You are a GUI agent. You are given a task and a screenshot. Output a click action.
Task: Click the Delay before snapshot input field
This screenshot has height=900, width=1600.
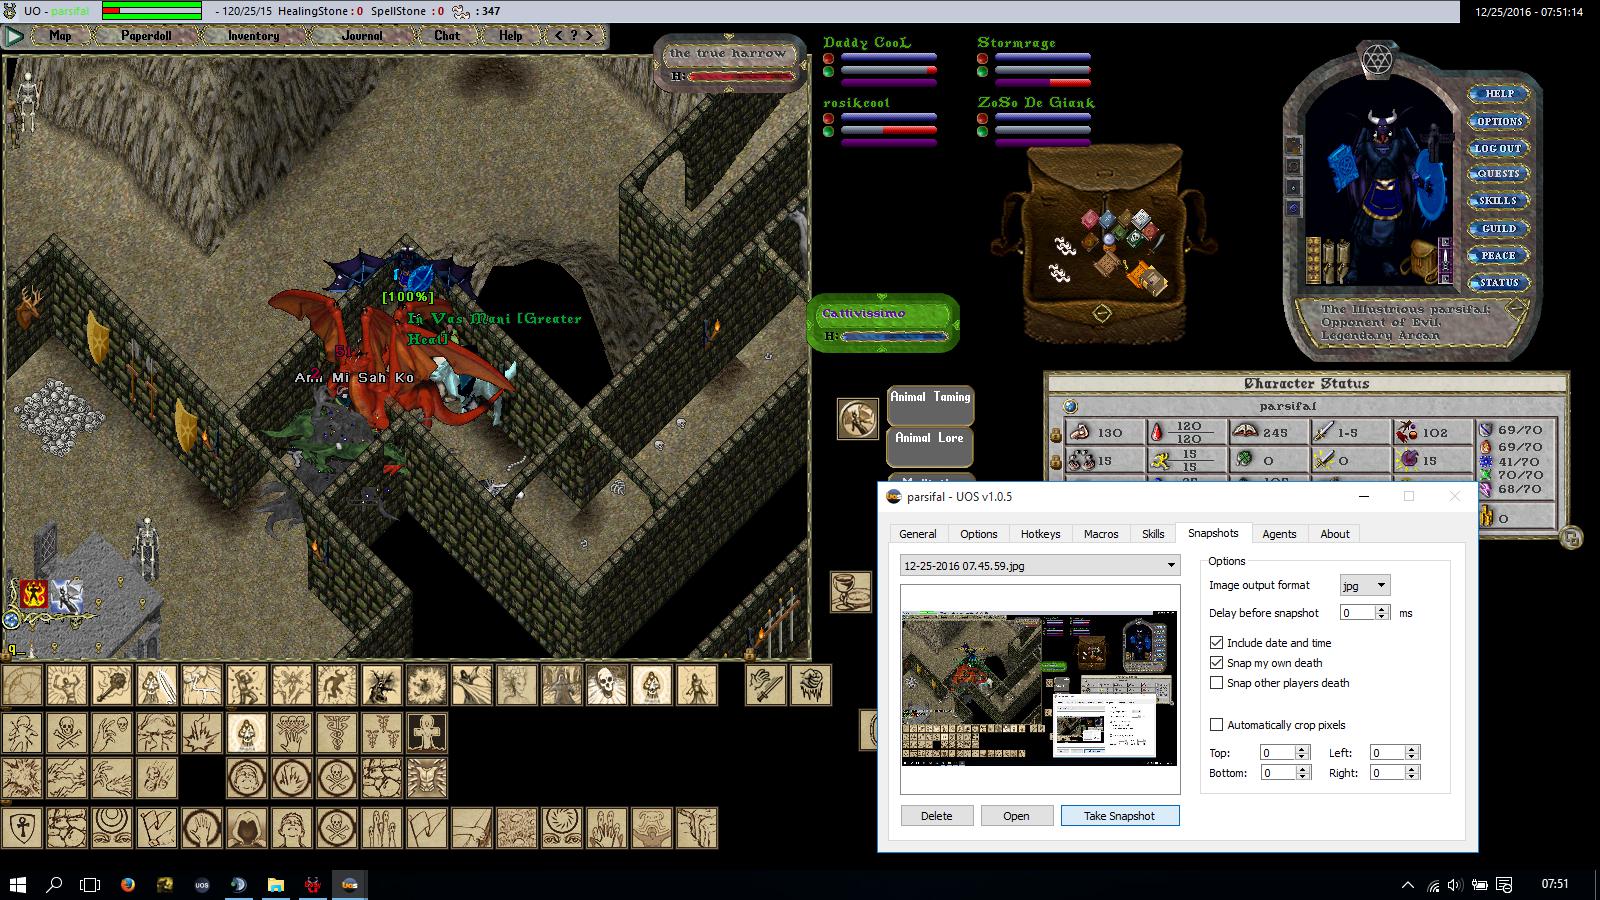1359,613
